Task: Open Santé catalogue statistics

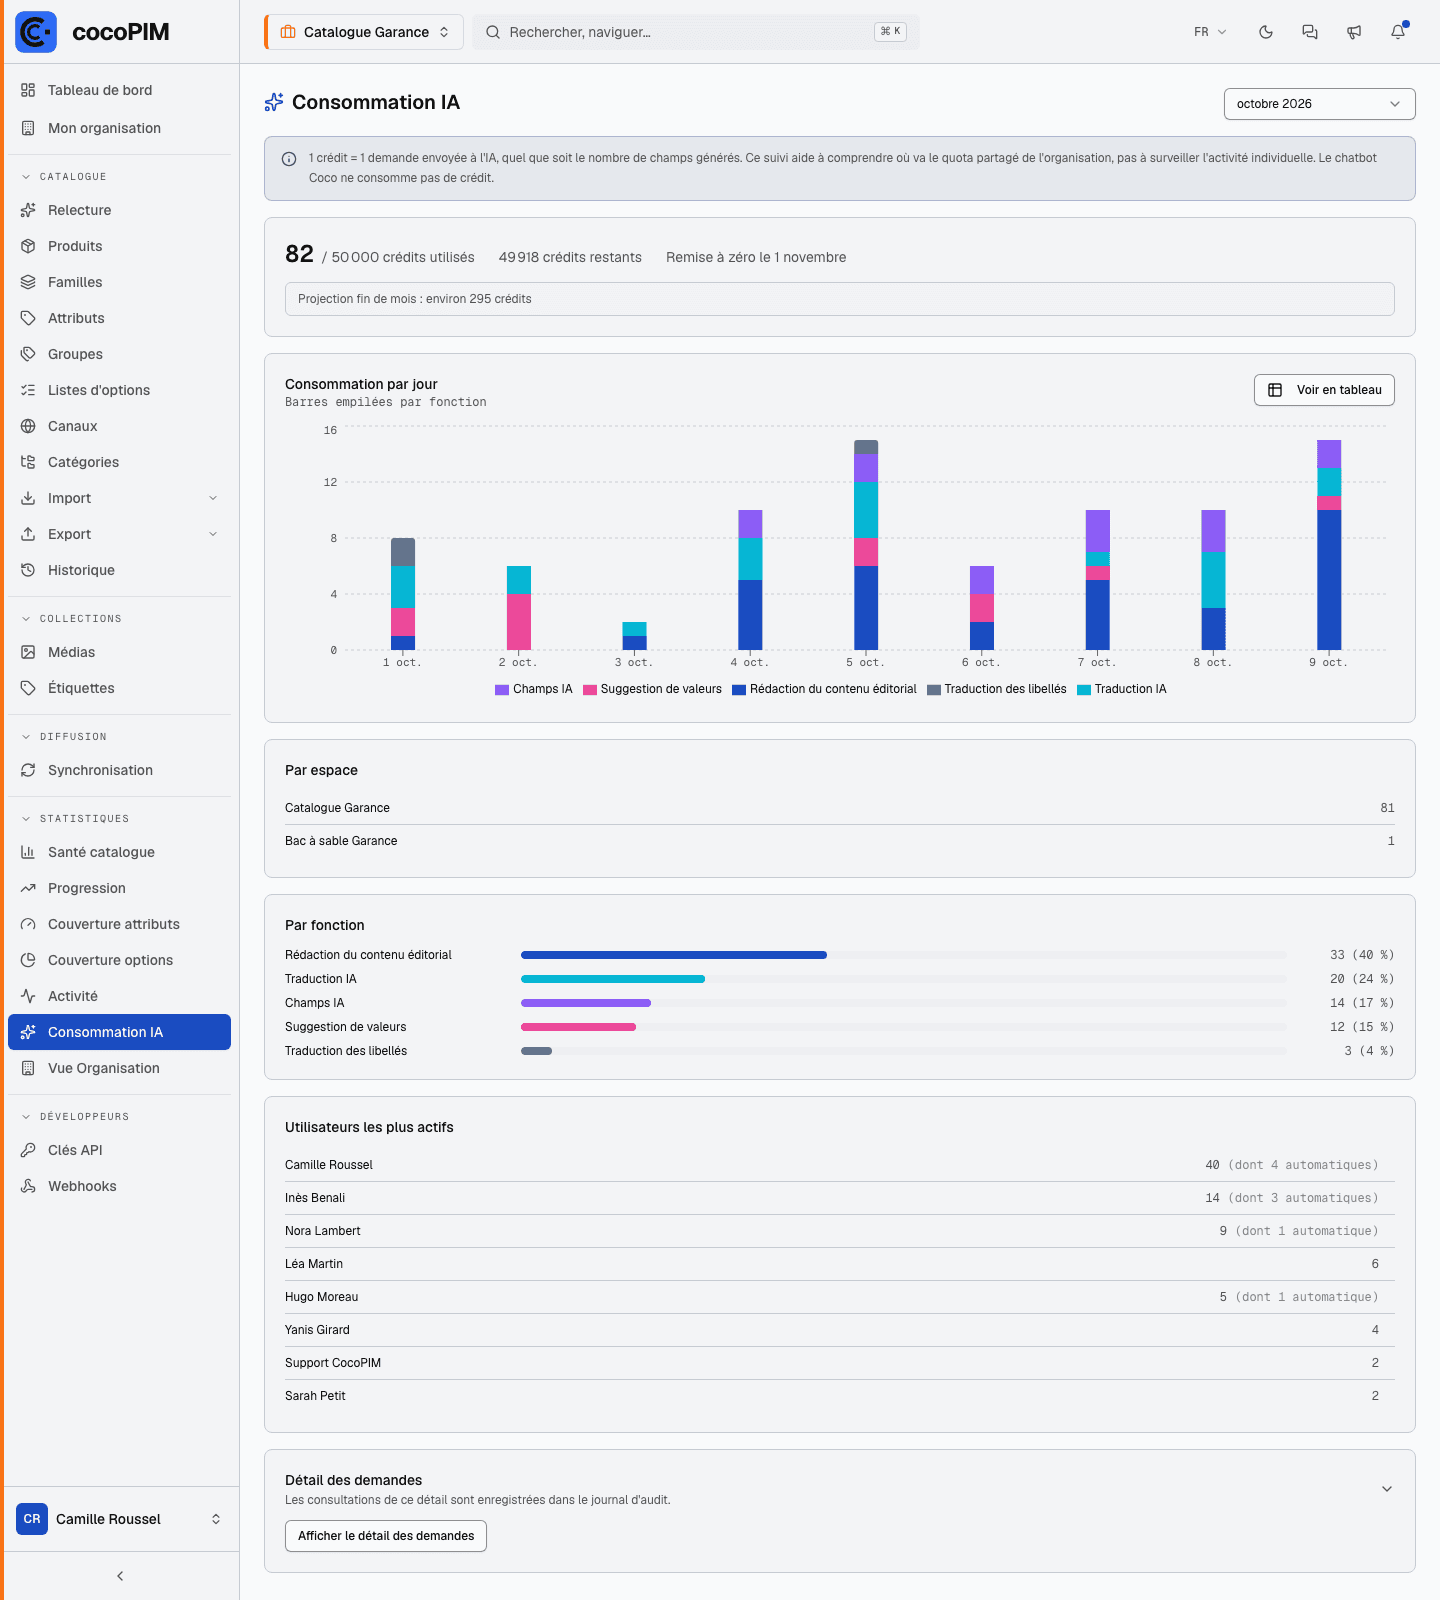Action: (120, 852)
